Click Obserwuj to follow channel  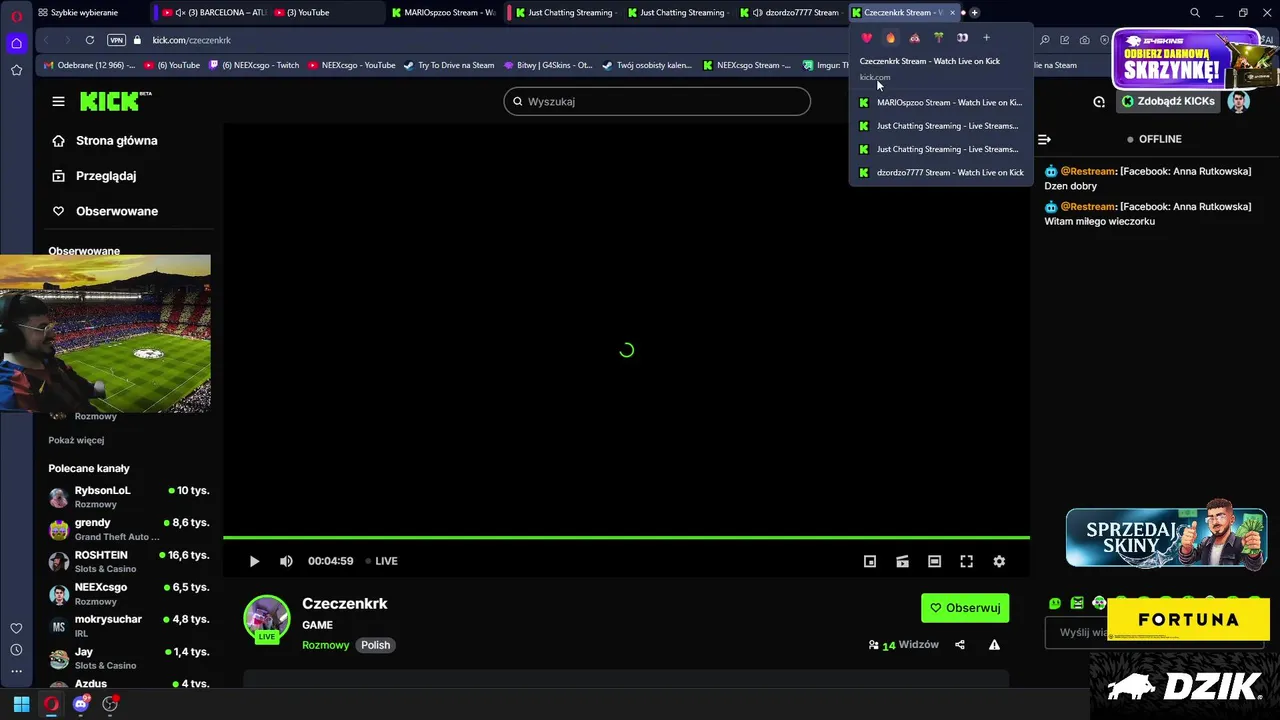[x=965, y=608]
